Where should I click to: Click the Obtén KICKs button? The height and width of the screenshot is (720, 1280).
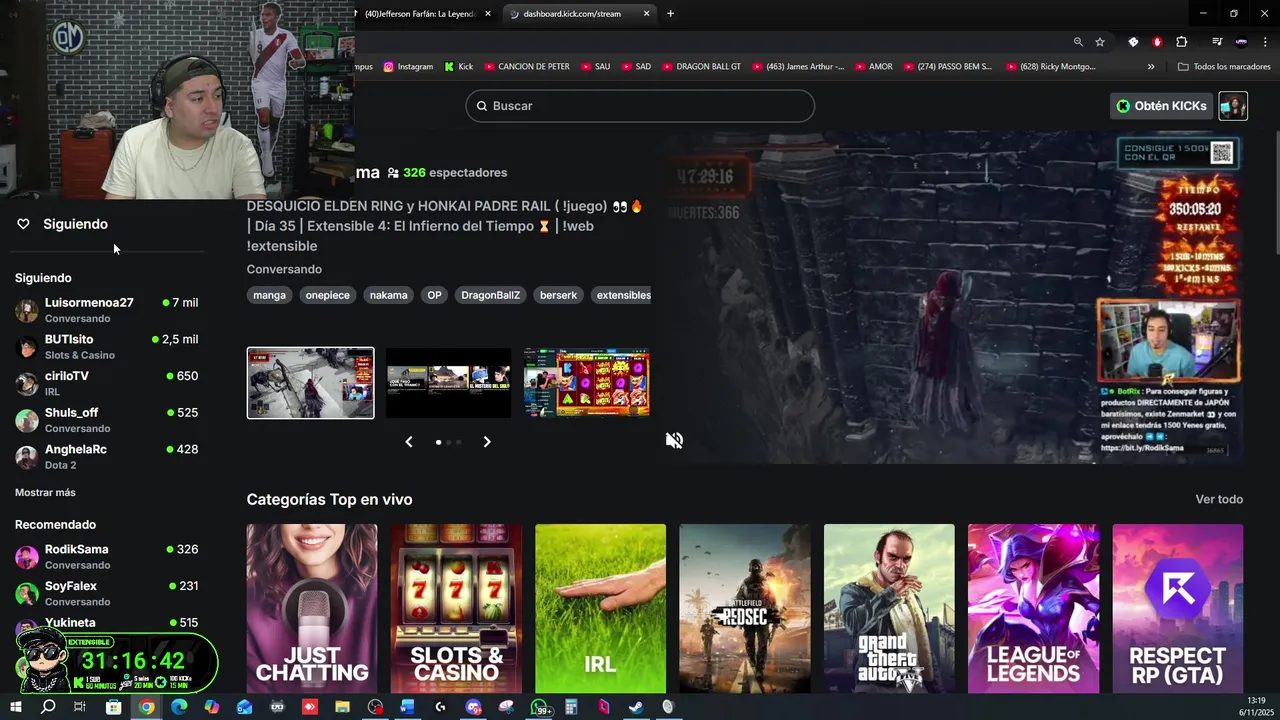click(x=1162, y=106)
